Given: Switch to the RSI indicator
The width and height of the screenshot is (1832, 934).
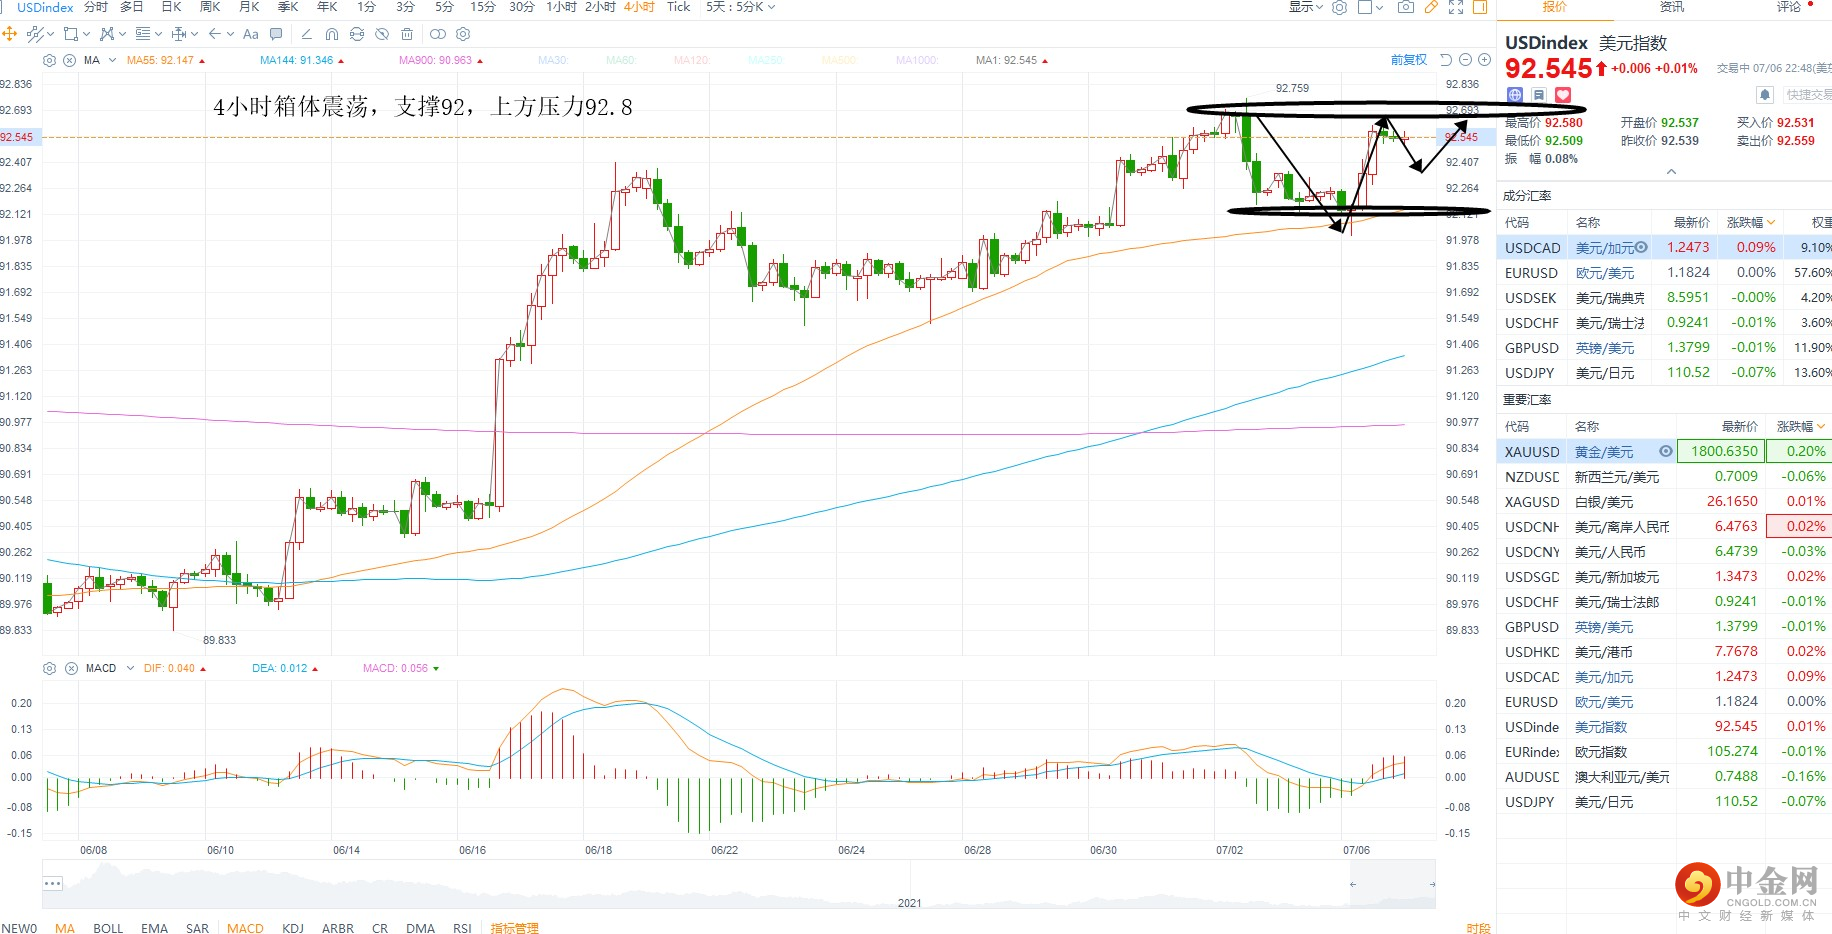Looking at the screenshot, I should [x=462, y=928].
